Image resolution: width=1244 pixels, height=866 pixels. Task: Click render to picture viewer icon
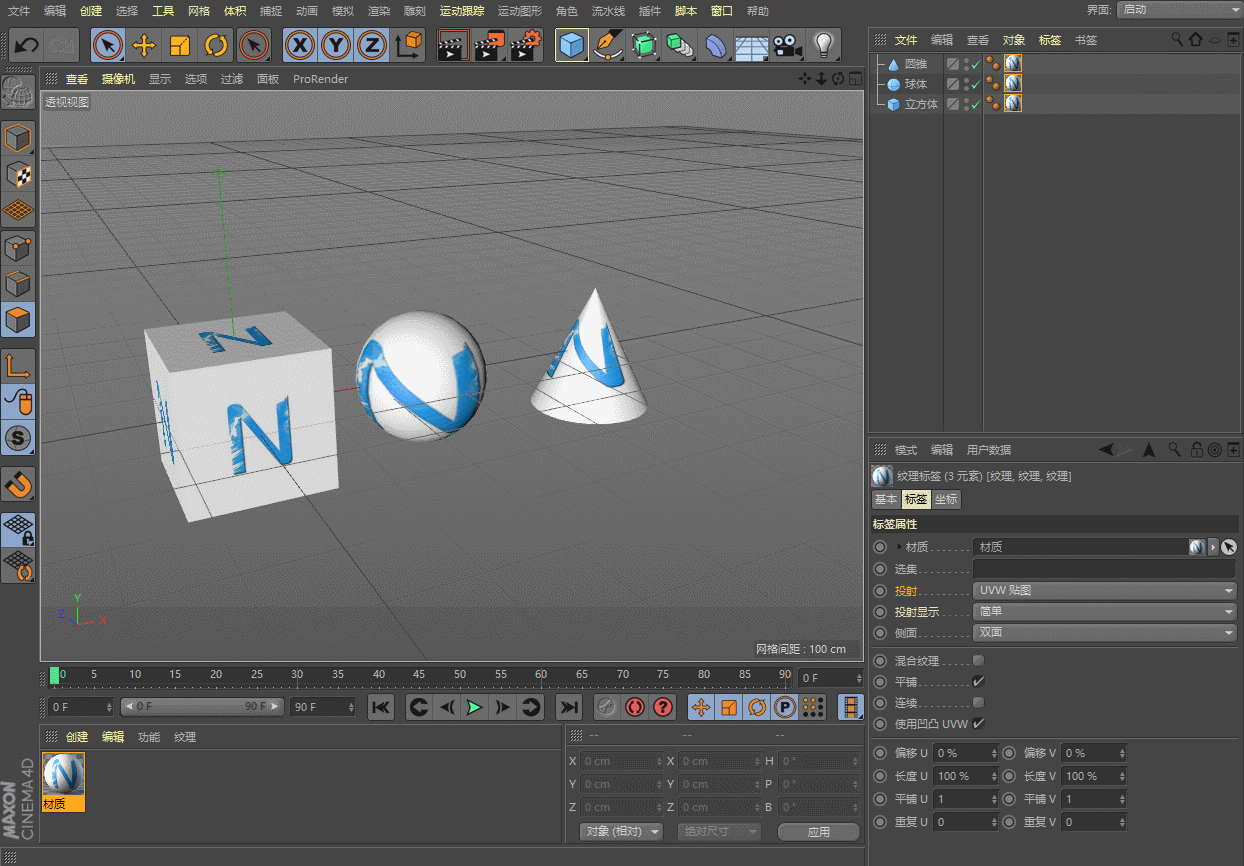click(489, 45)
